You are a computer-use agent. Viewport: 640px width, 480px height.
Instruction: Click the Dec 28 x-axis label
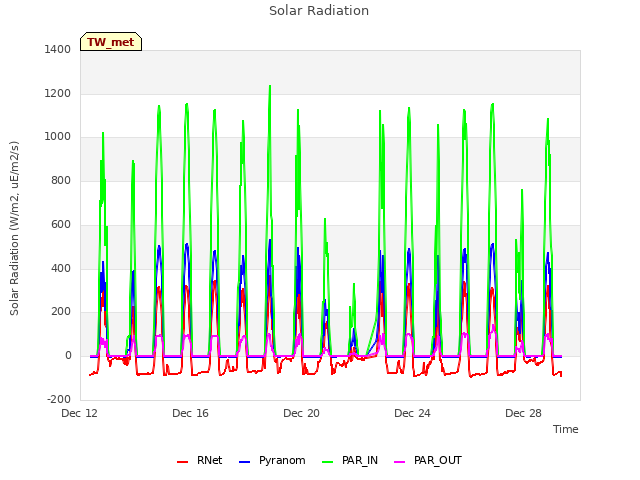click(x=523, y=413)
